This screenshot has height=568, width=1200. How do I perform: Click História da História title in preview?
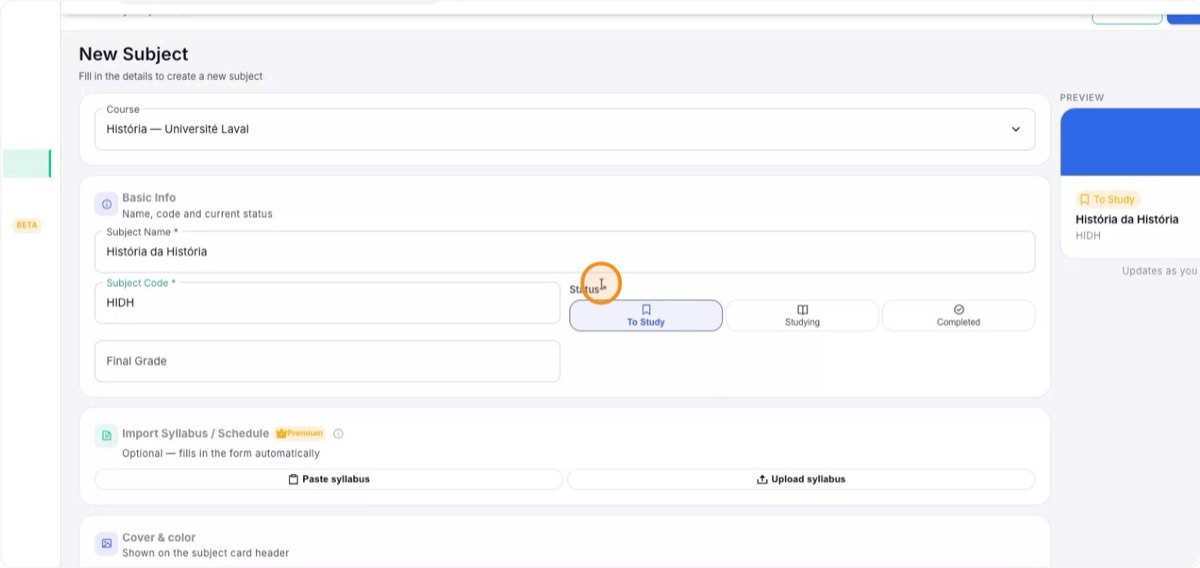[x=1127, y=219]
